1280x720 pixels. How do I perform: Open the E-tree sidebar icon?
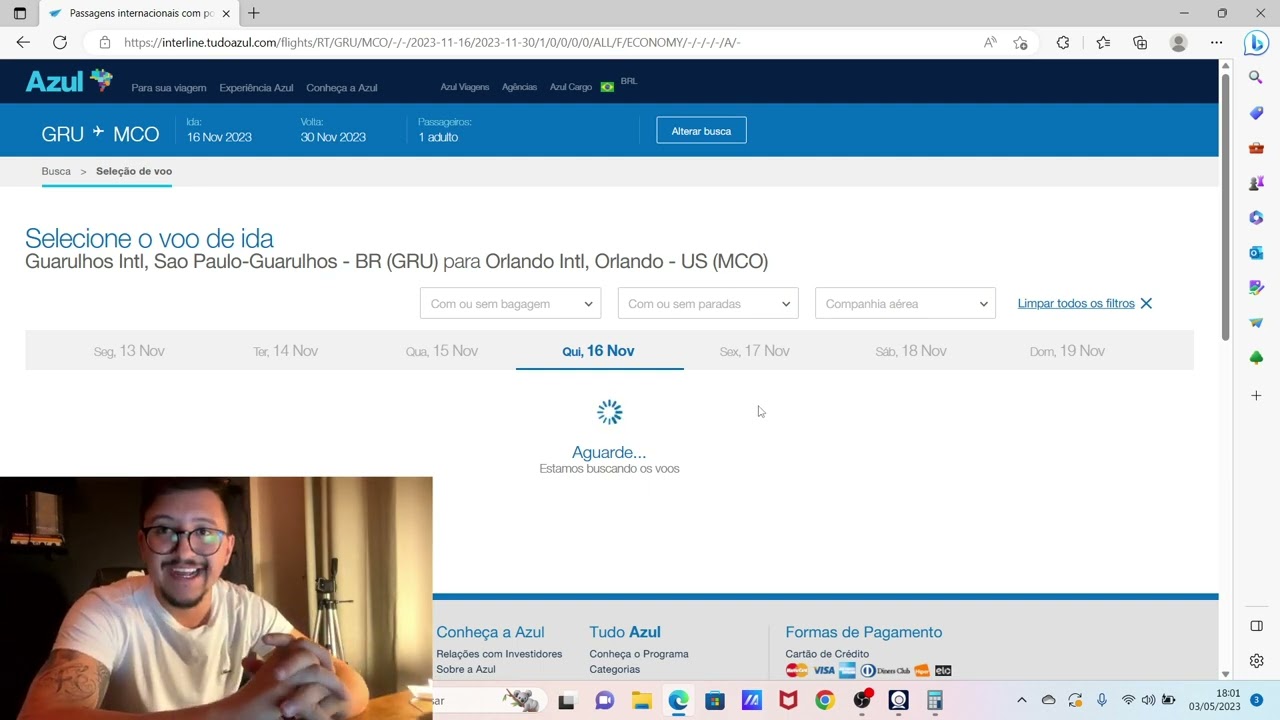(x=1256, y=358)
